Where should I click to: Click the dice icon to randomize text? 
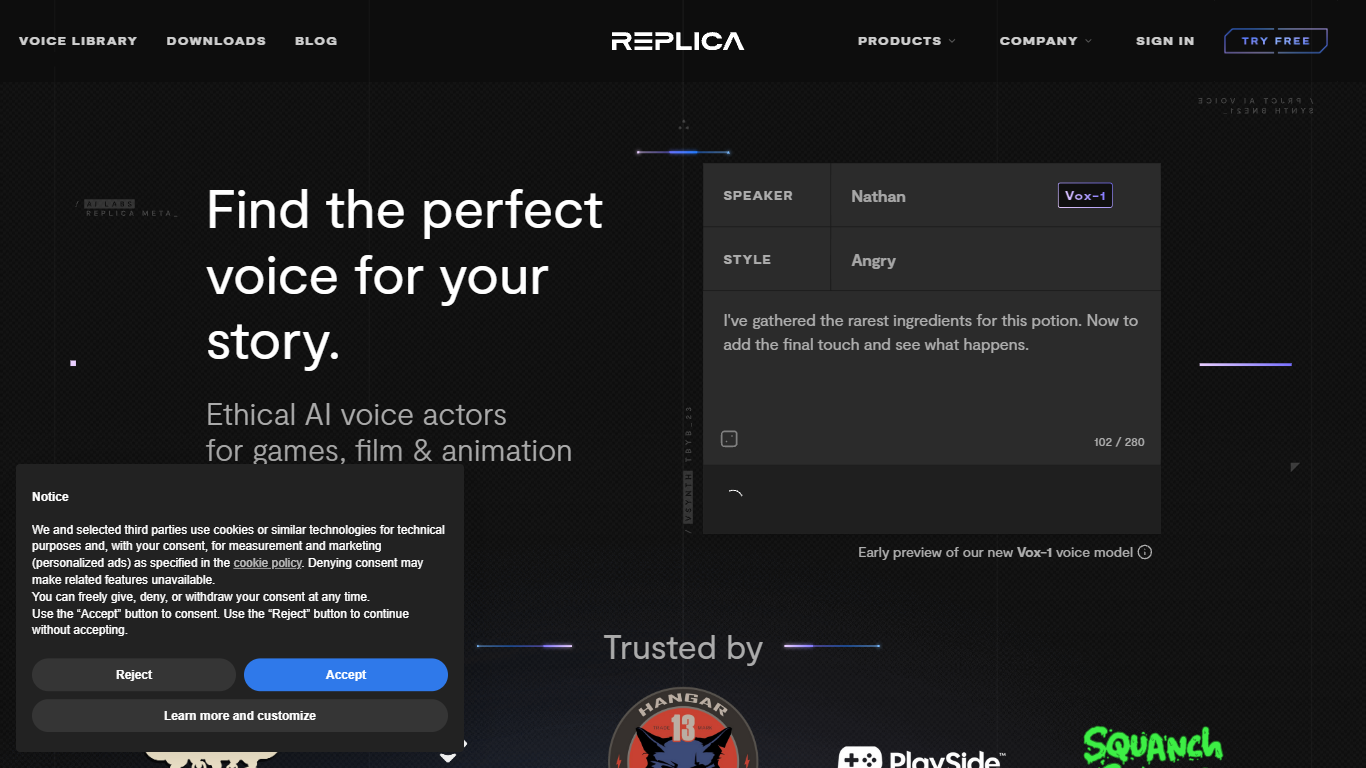[x=729, y=439]
